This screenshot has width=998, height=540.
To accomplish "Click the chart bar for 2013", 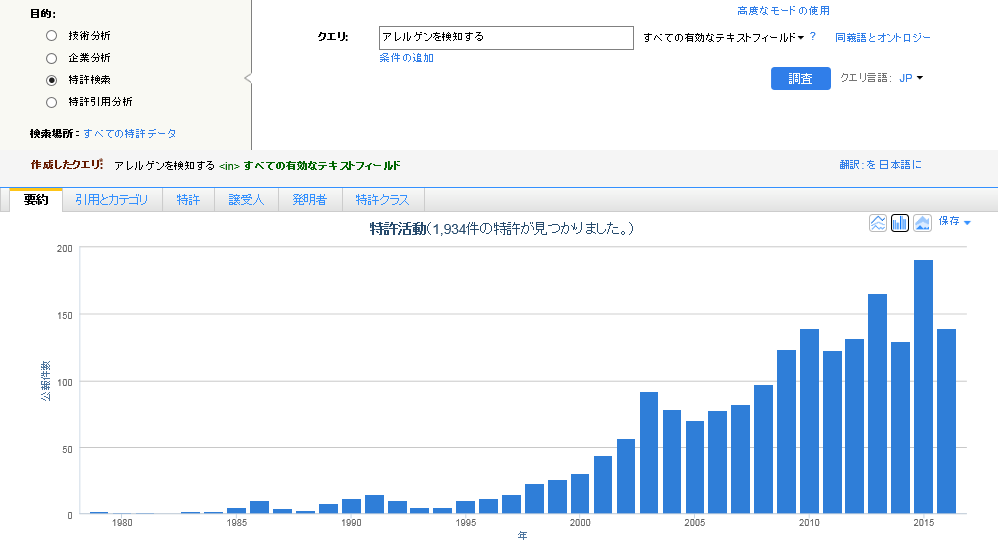I will [878, 404].
